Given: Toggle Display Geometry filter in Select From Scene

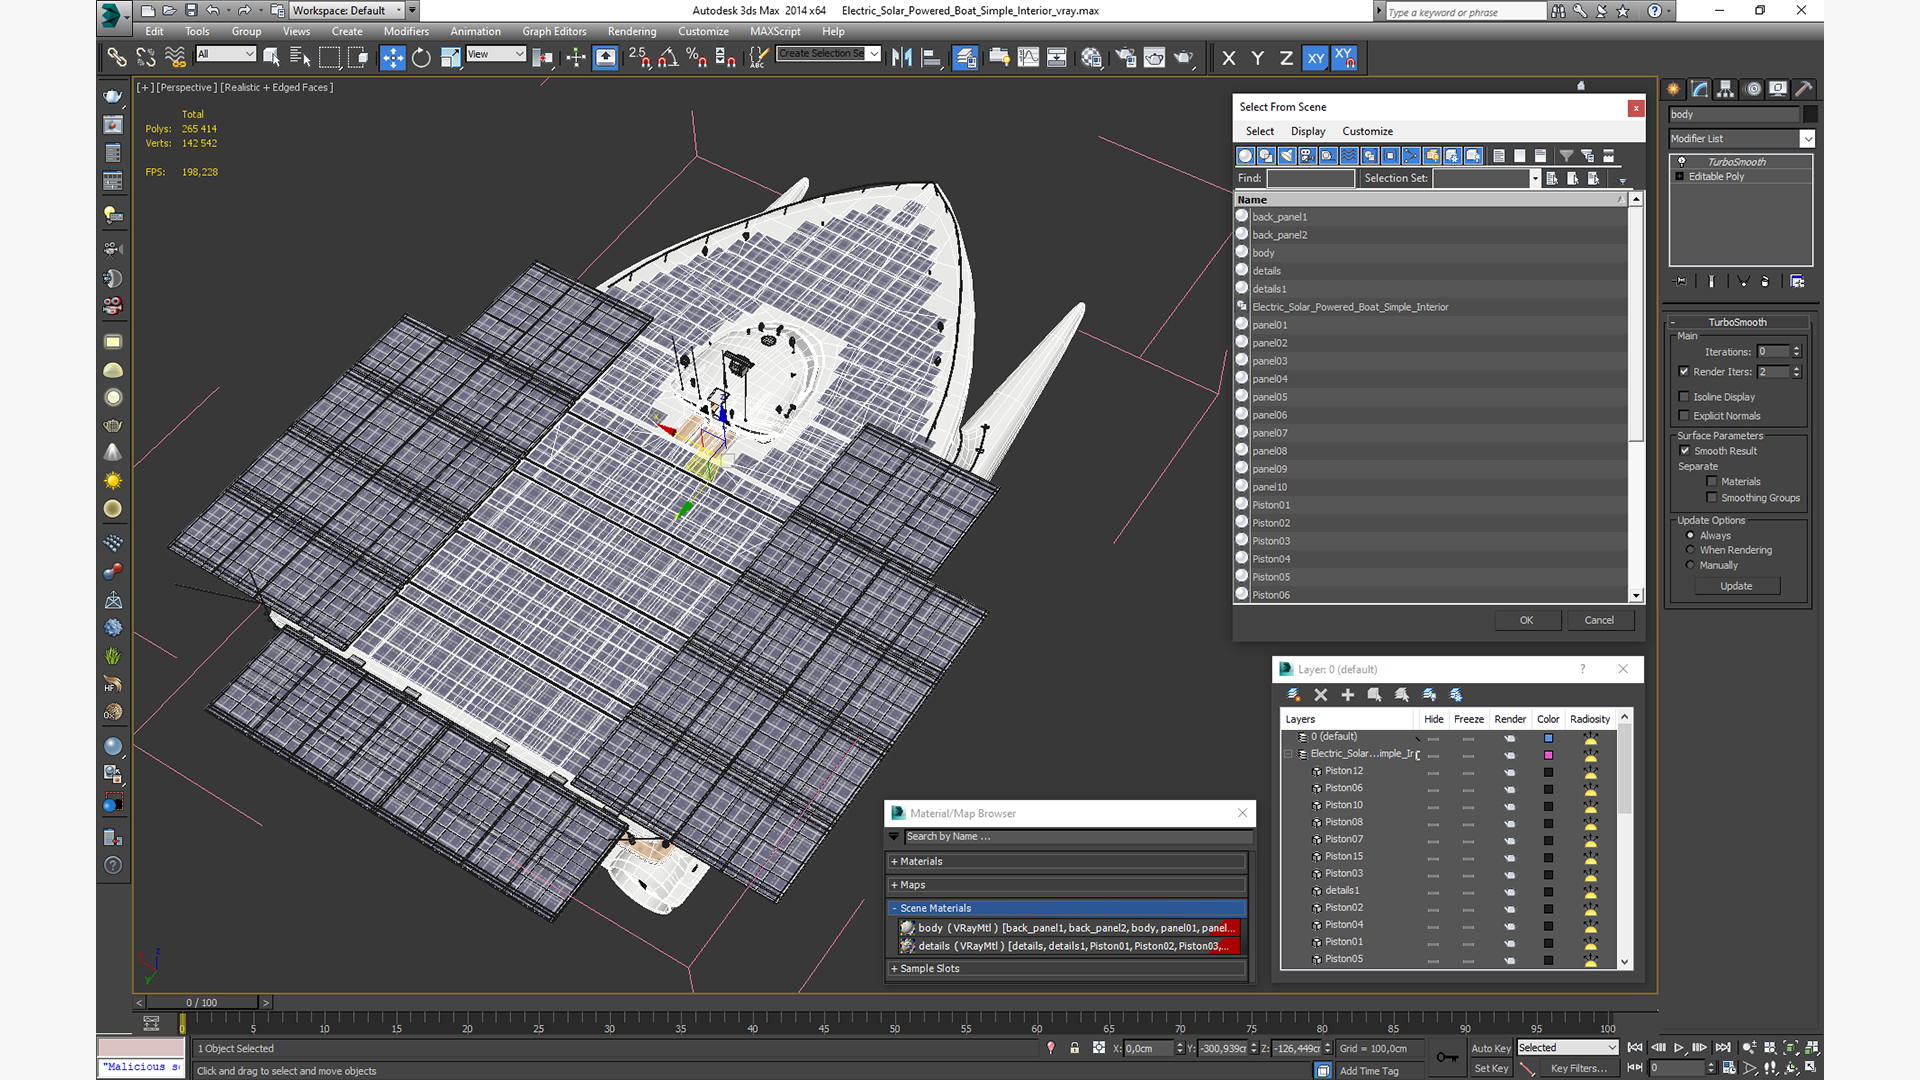Looking at the screenshot, I should click(x=1245, y=155).
